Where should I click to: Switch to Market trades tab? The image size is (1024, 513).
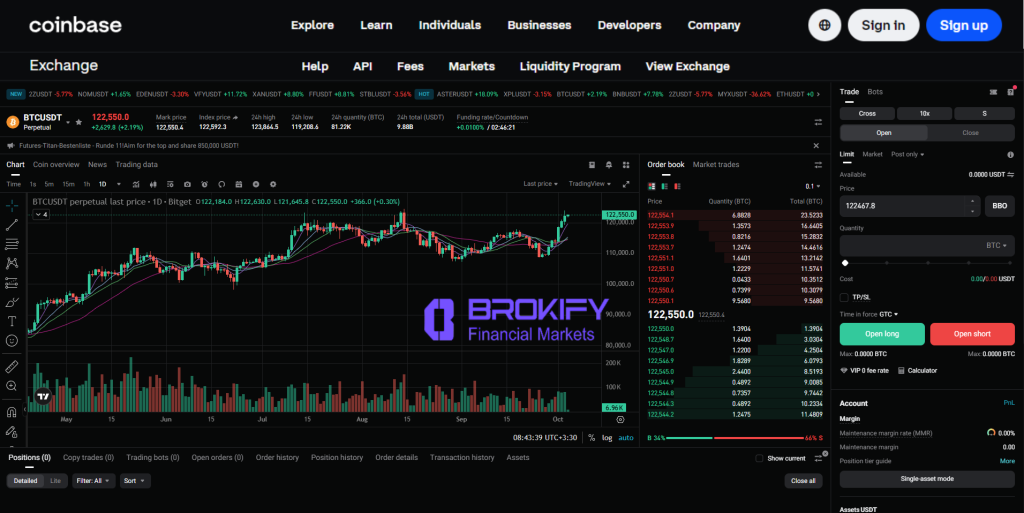click(716, 164)
